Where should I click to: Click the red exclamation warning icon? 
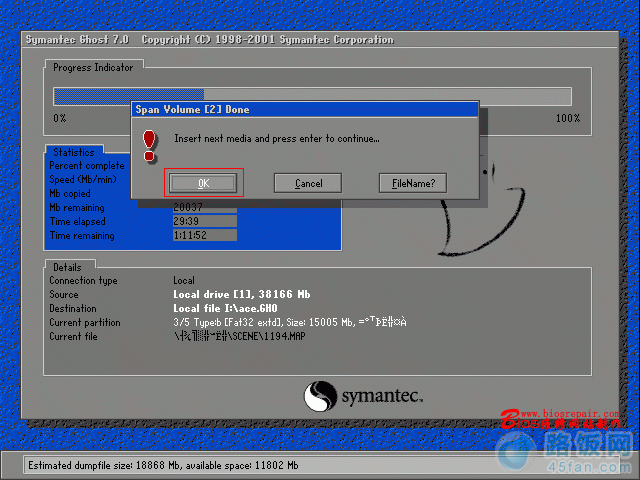pyautogui.click(x=149, y=146)
